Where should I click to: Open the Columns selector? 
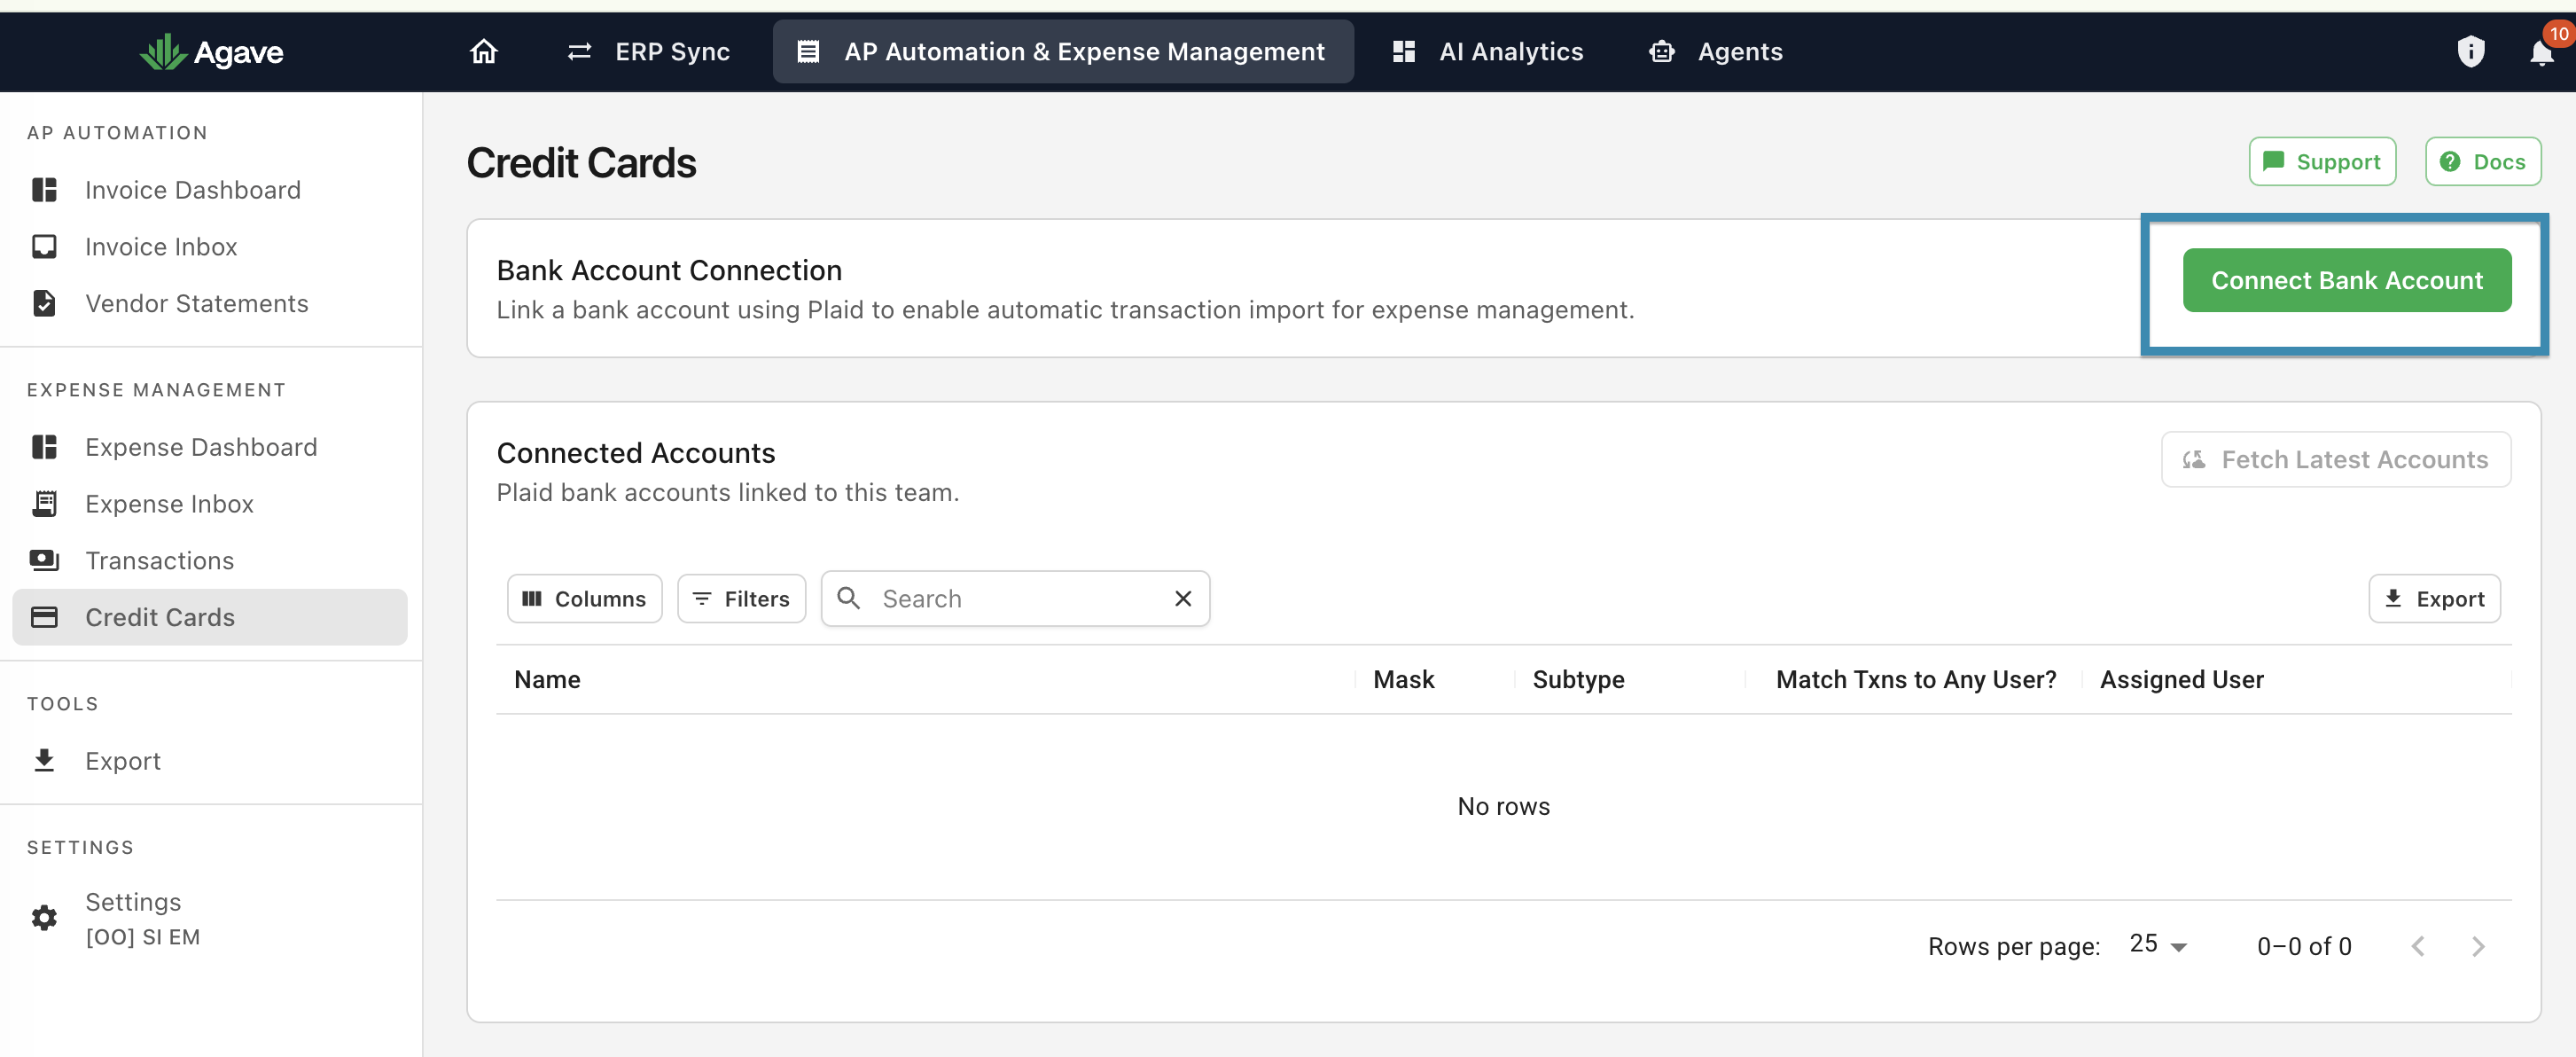pos(584,599)
